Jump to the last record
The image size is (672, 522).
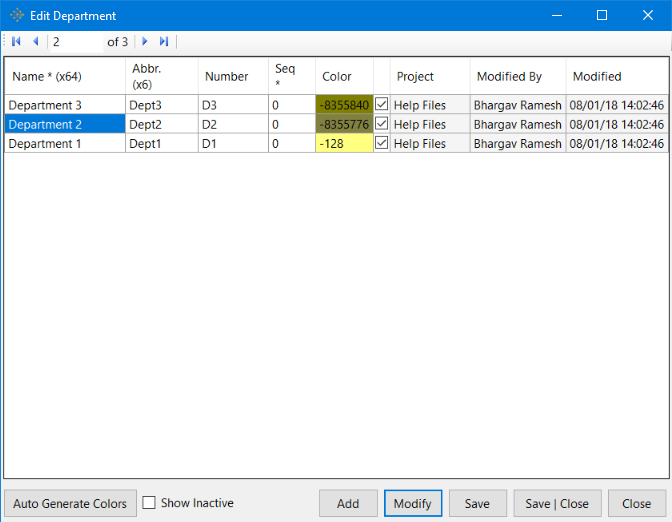click(164, 42)
